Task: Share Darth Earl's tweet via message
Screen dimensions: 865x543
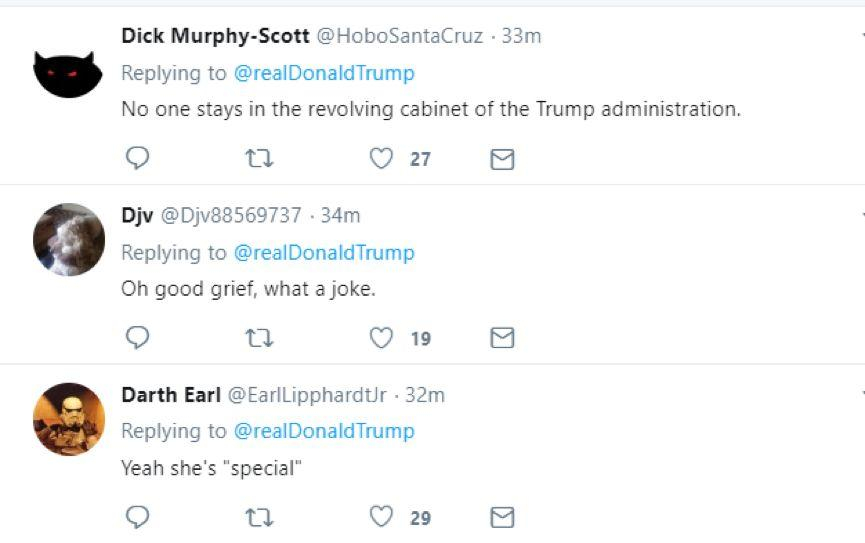Action: [502, 517]
